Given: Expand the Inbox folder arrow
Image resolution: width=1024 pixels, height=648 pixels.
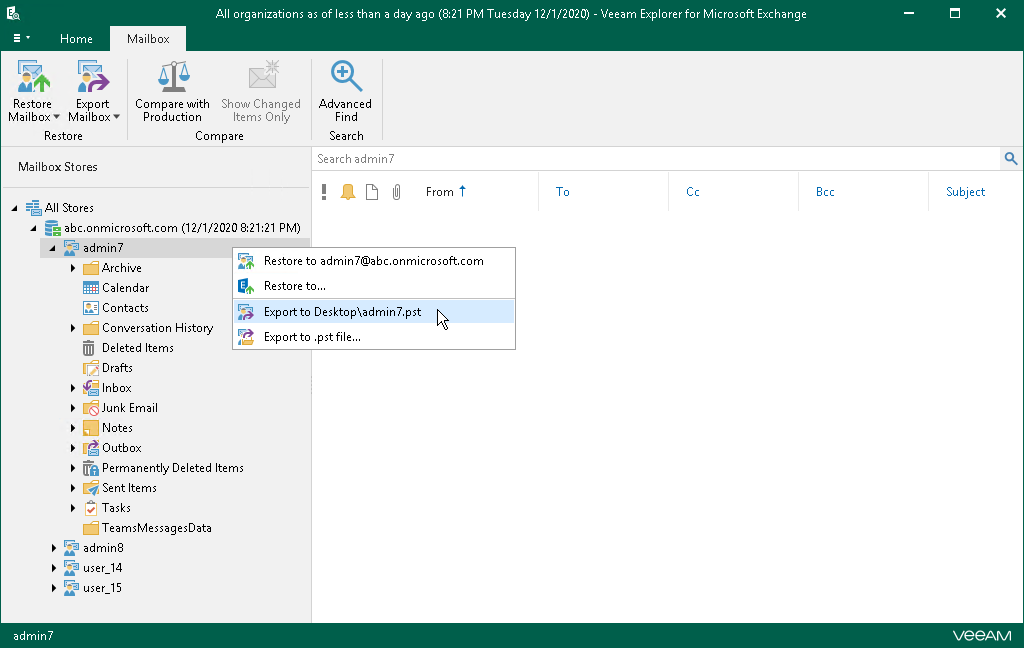Looking at the screenshot, I should point(72,388).
